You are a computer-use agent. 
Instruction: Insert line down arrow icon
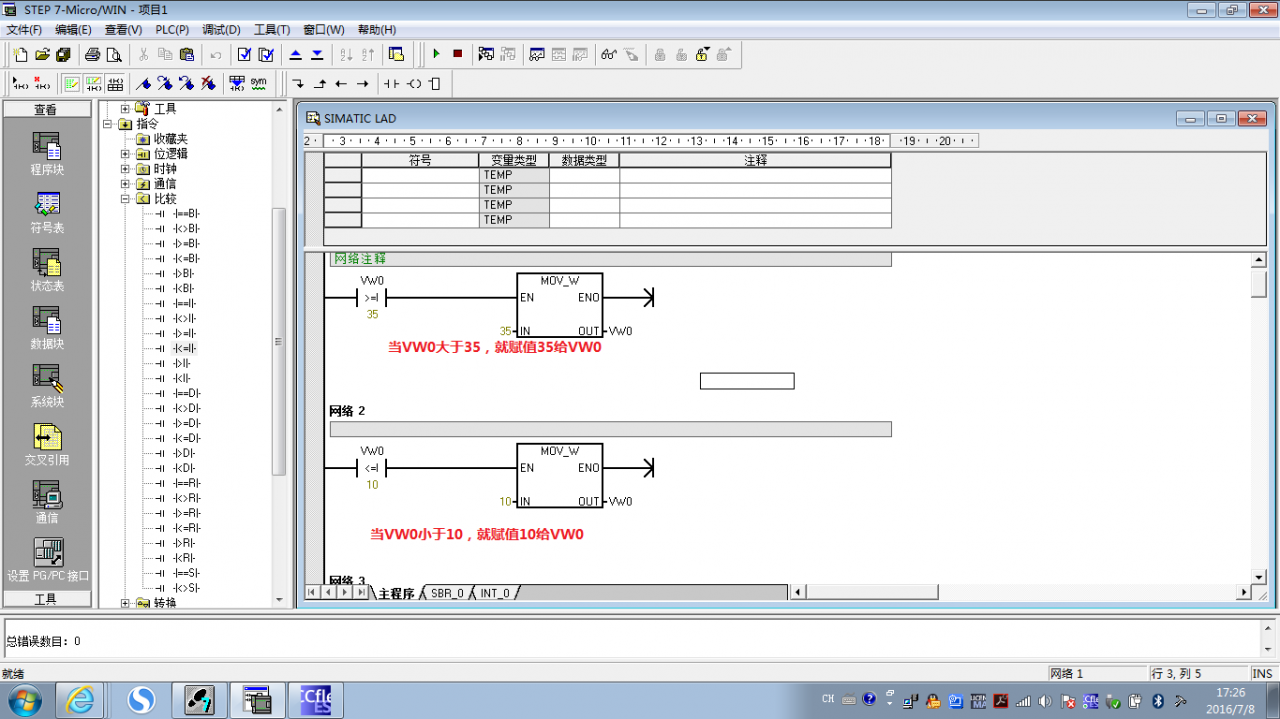click(x=298, y=84)
